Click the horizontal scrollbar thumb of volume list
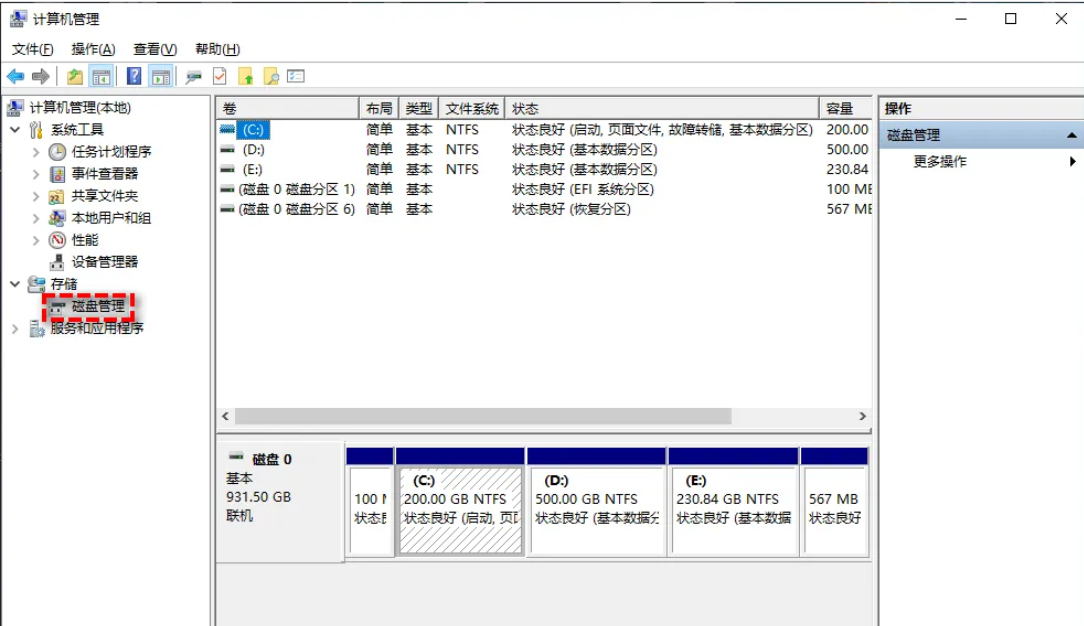 click(483, 416)
